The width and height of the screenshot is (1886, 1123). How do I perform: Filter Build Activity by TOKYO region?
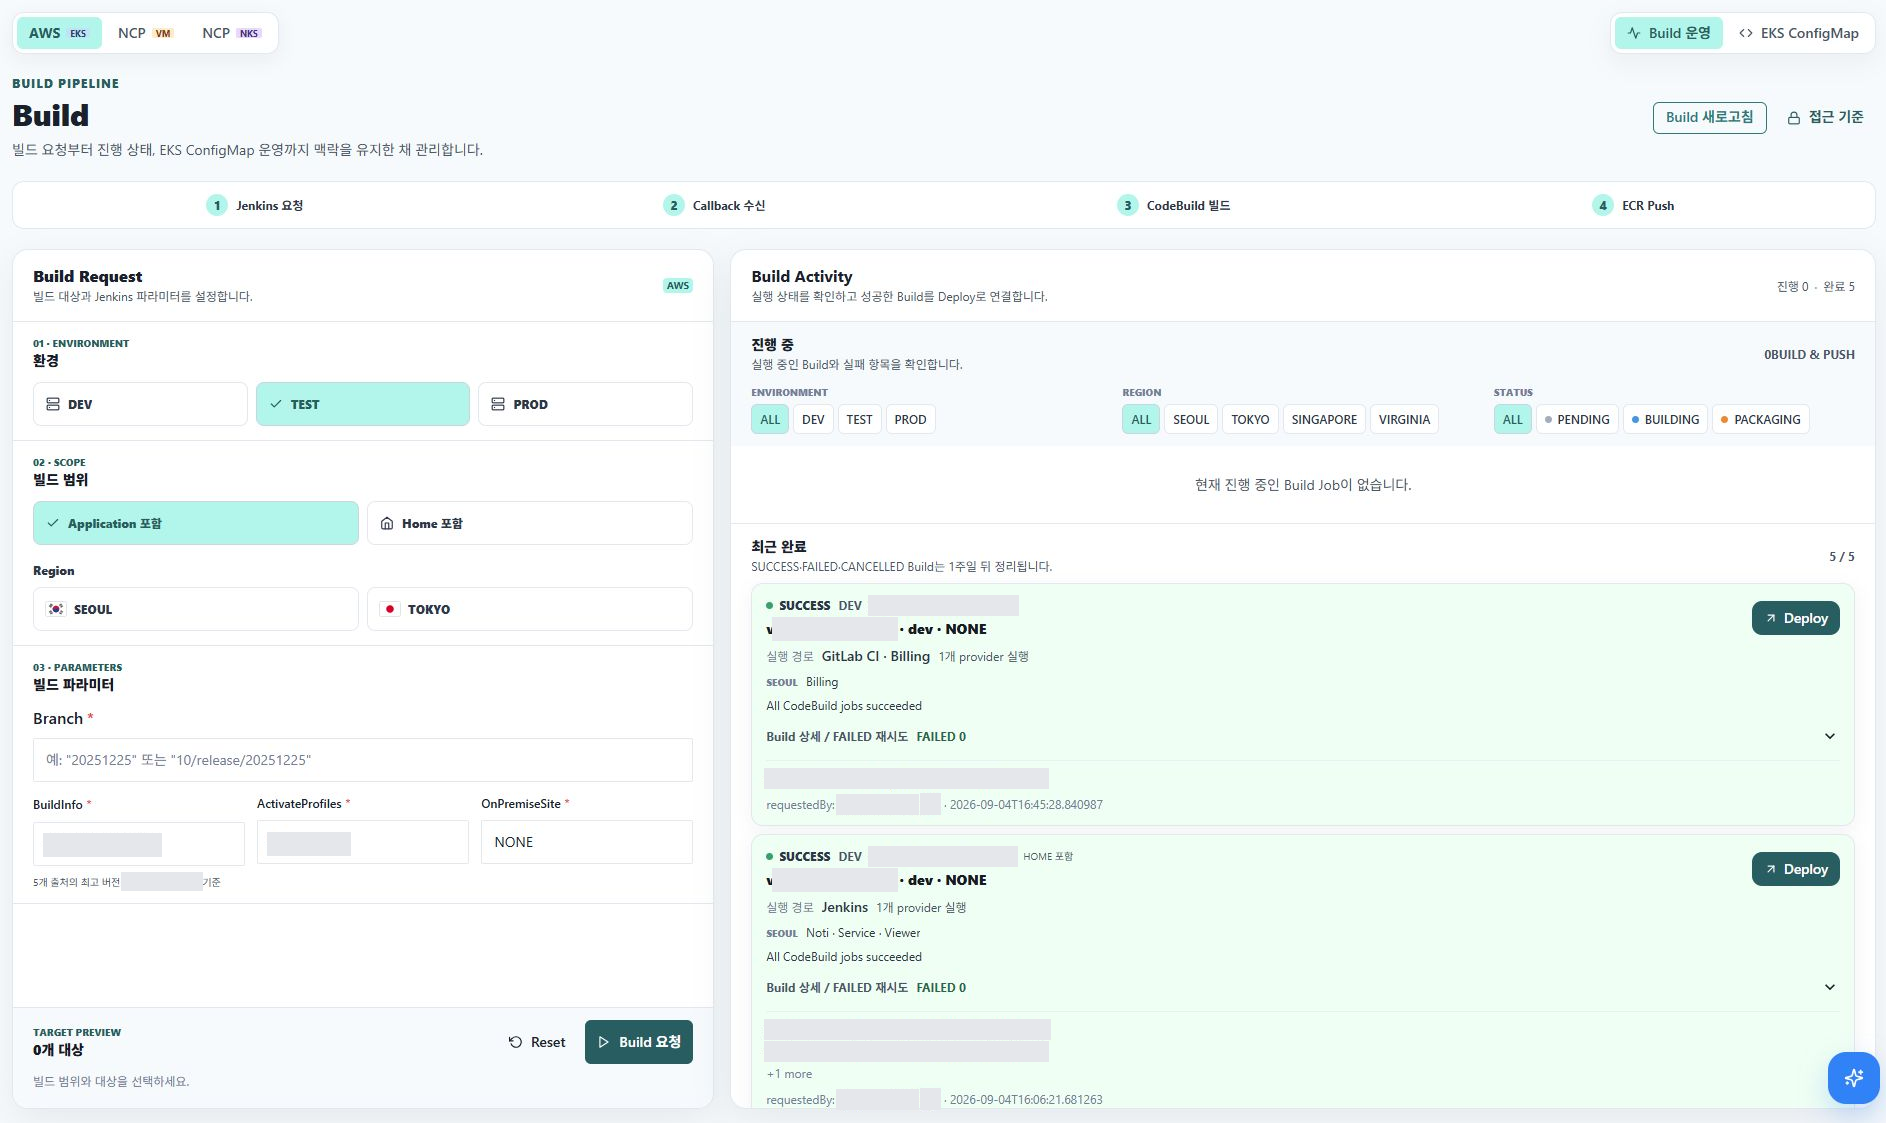point(1250,419)
